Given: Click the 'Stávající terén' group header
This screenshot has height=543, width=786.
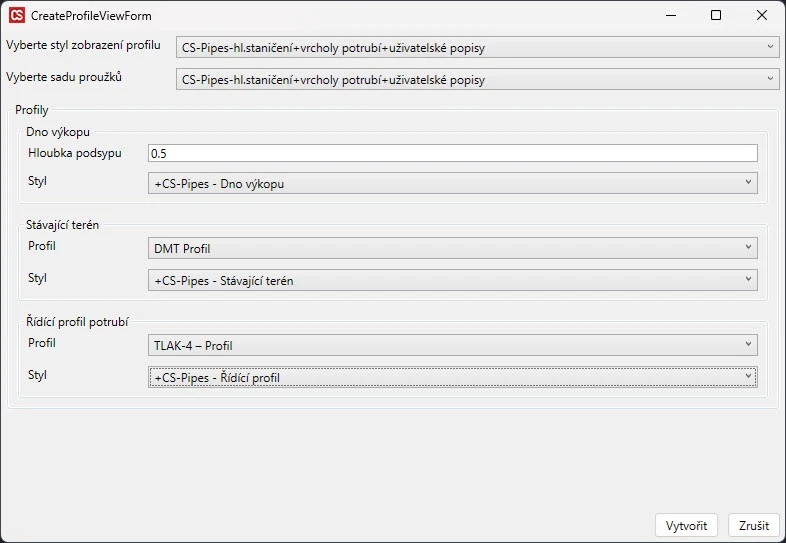Looking at the screenshot, I should 63,225.
